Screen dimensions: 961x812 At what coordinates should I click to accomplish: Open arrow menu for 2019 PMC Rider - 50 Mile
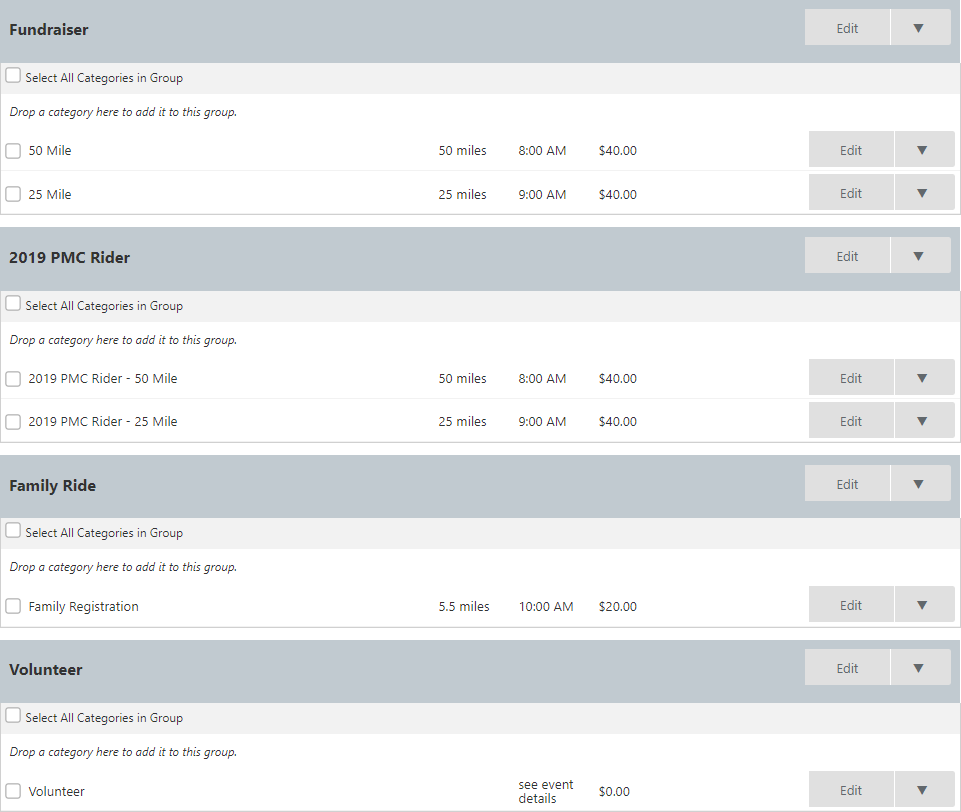click(924, 378)
